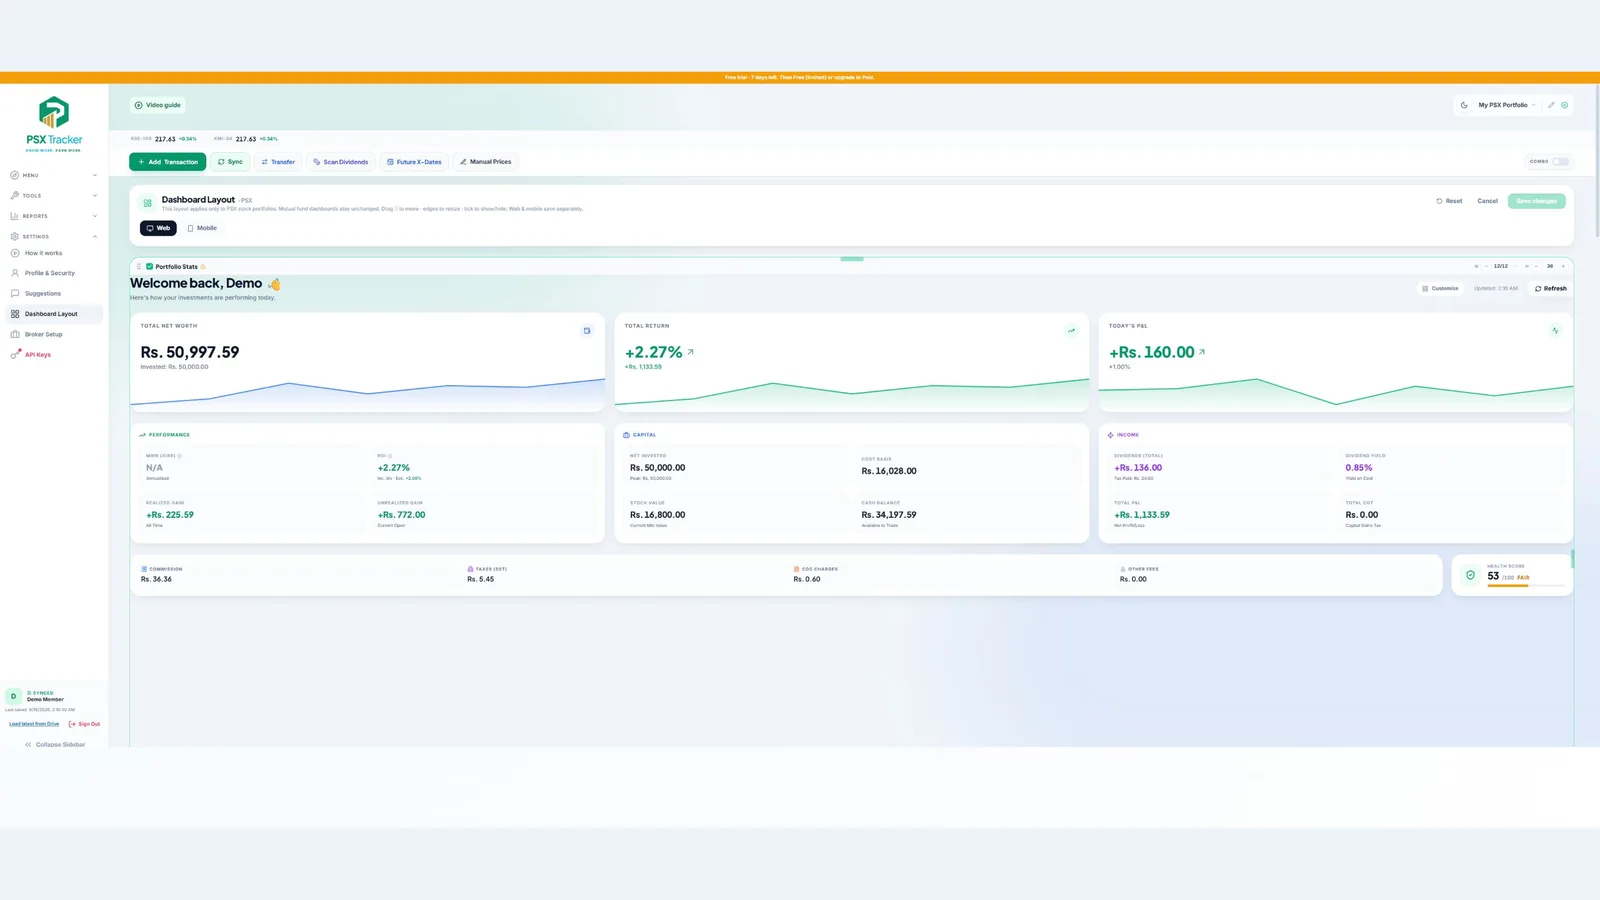Decrease widget width with W minus
Image resolution: width=1600 pixels, height=900 pixels.
[1486, 266]
